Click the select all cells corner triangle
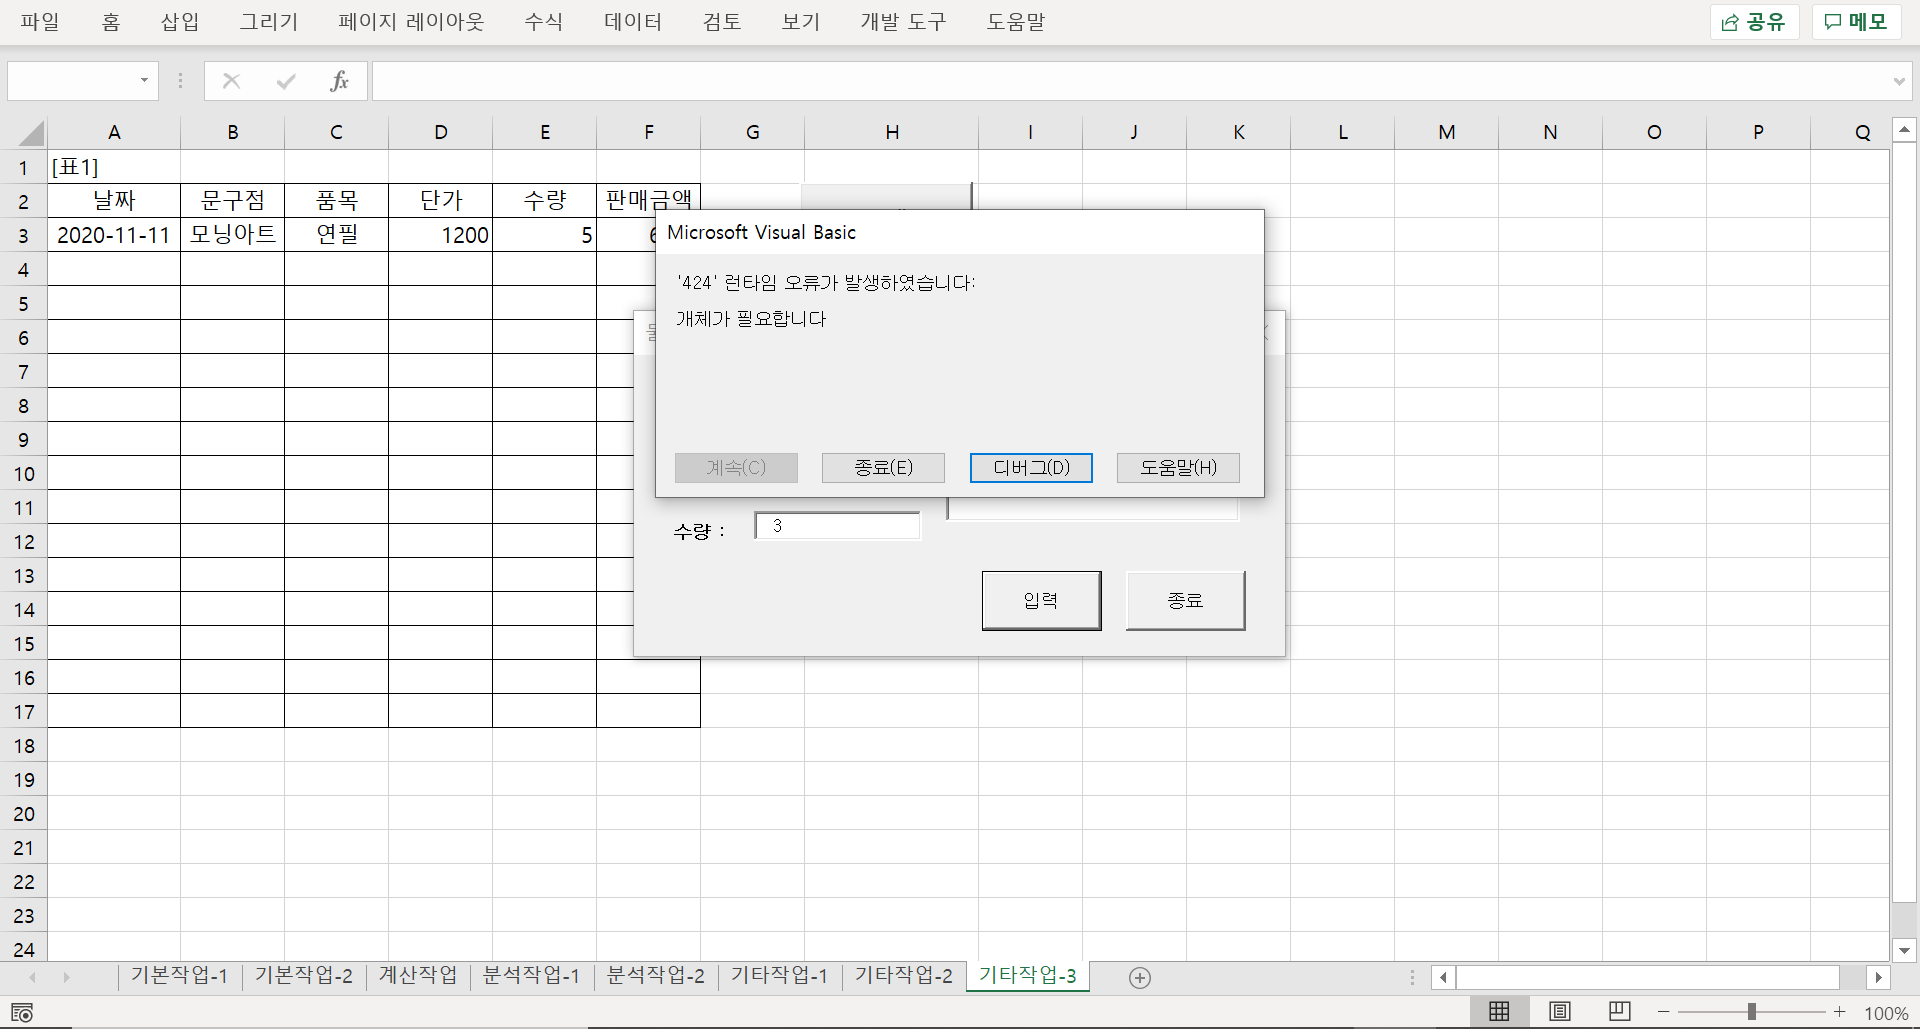This screenshot has width=1920, height=1029. coord(32,133)
